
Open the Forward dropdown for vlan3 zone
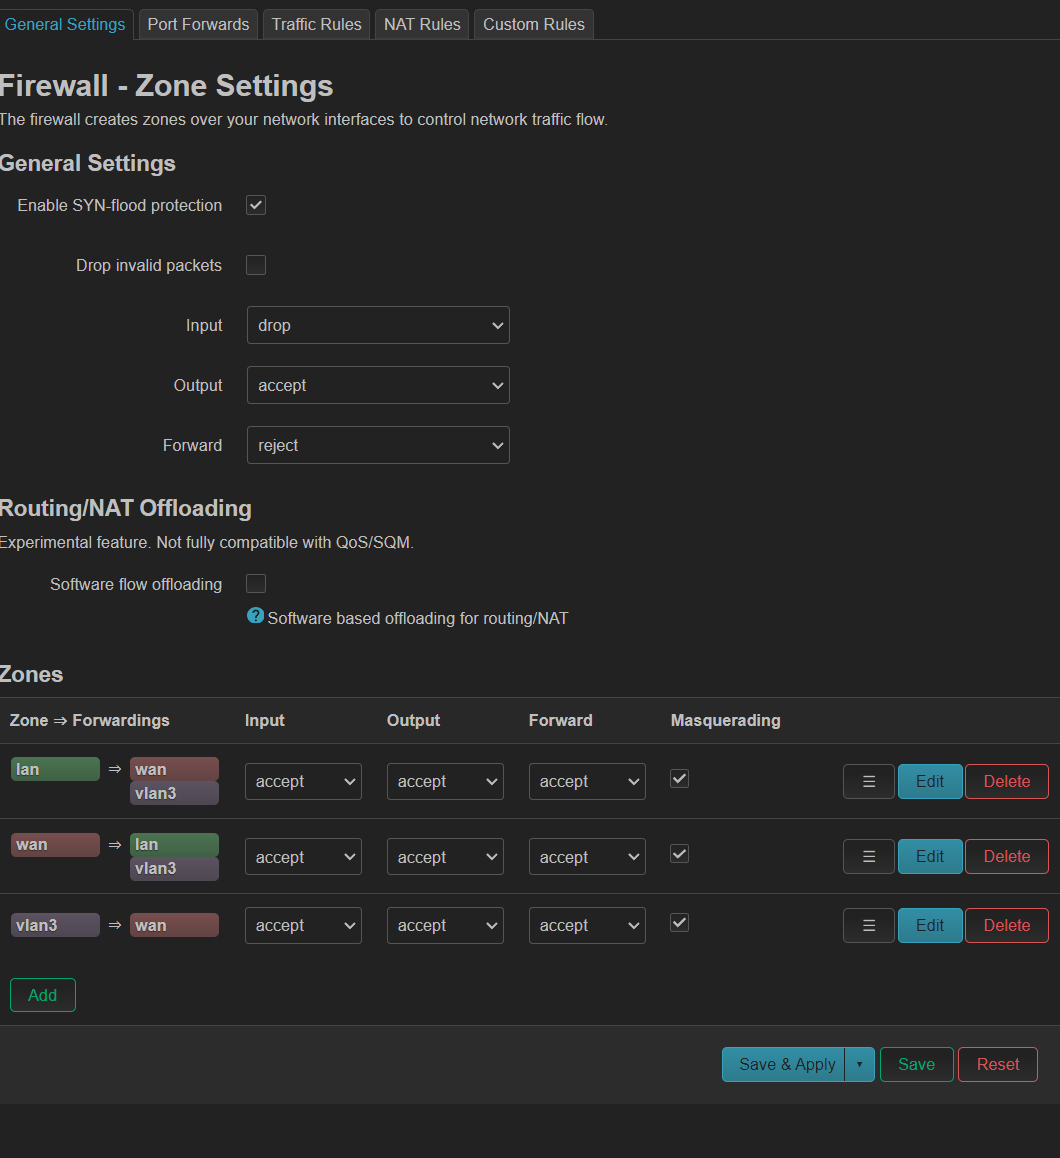click(x=587, y=925)
